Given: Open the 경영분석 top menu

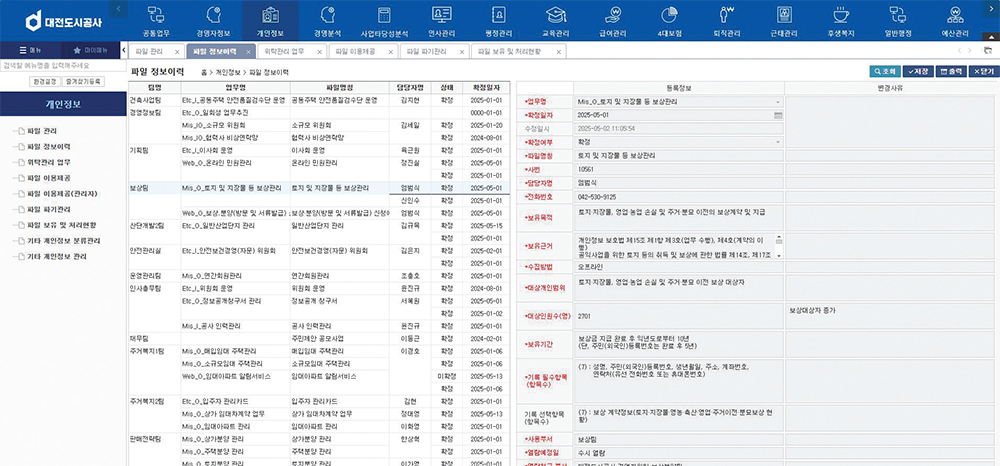Looking at the screenshot, I should pos(327,21).
